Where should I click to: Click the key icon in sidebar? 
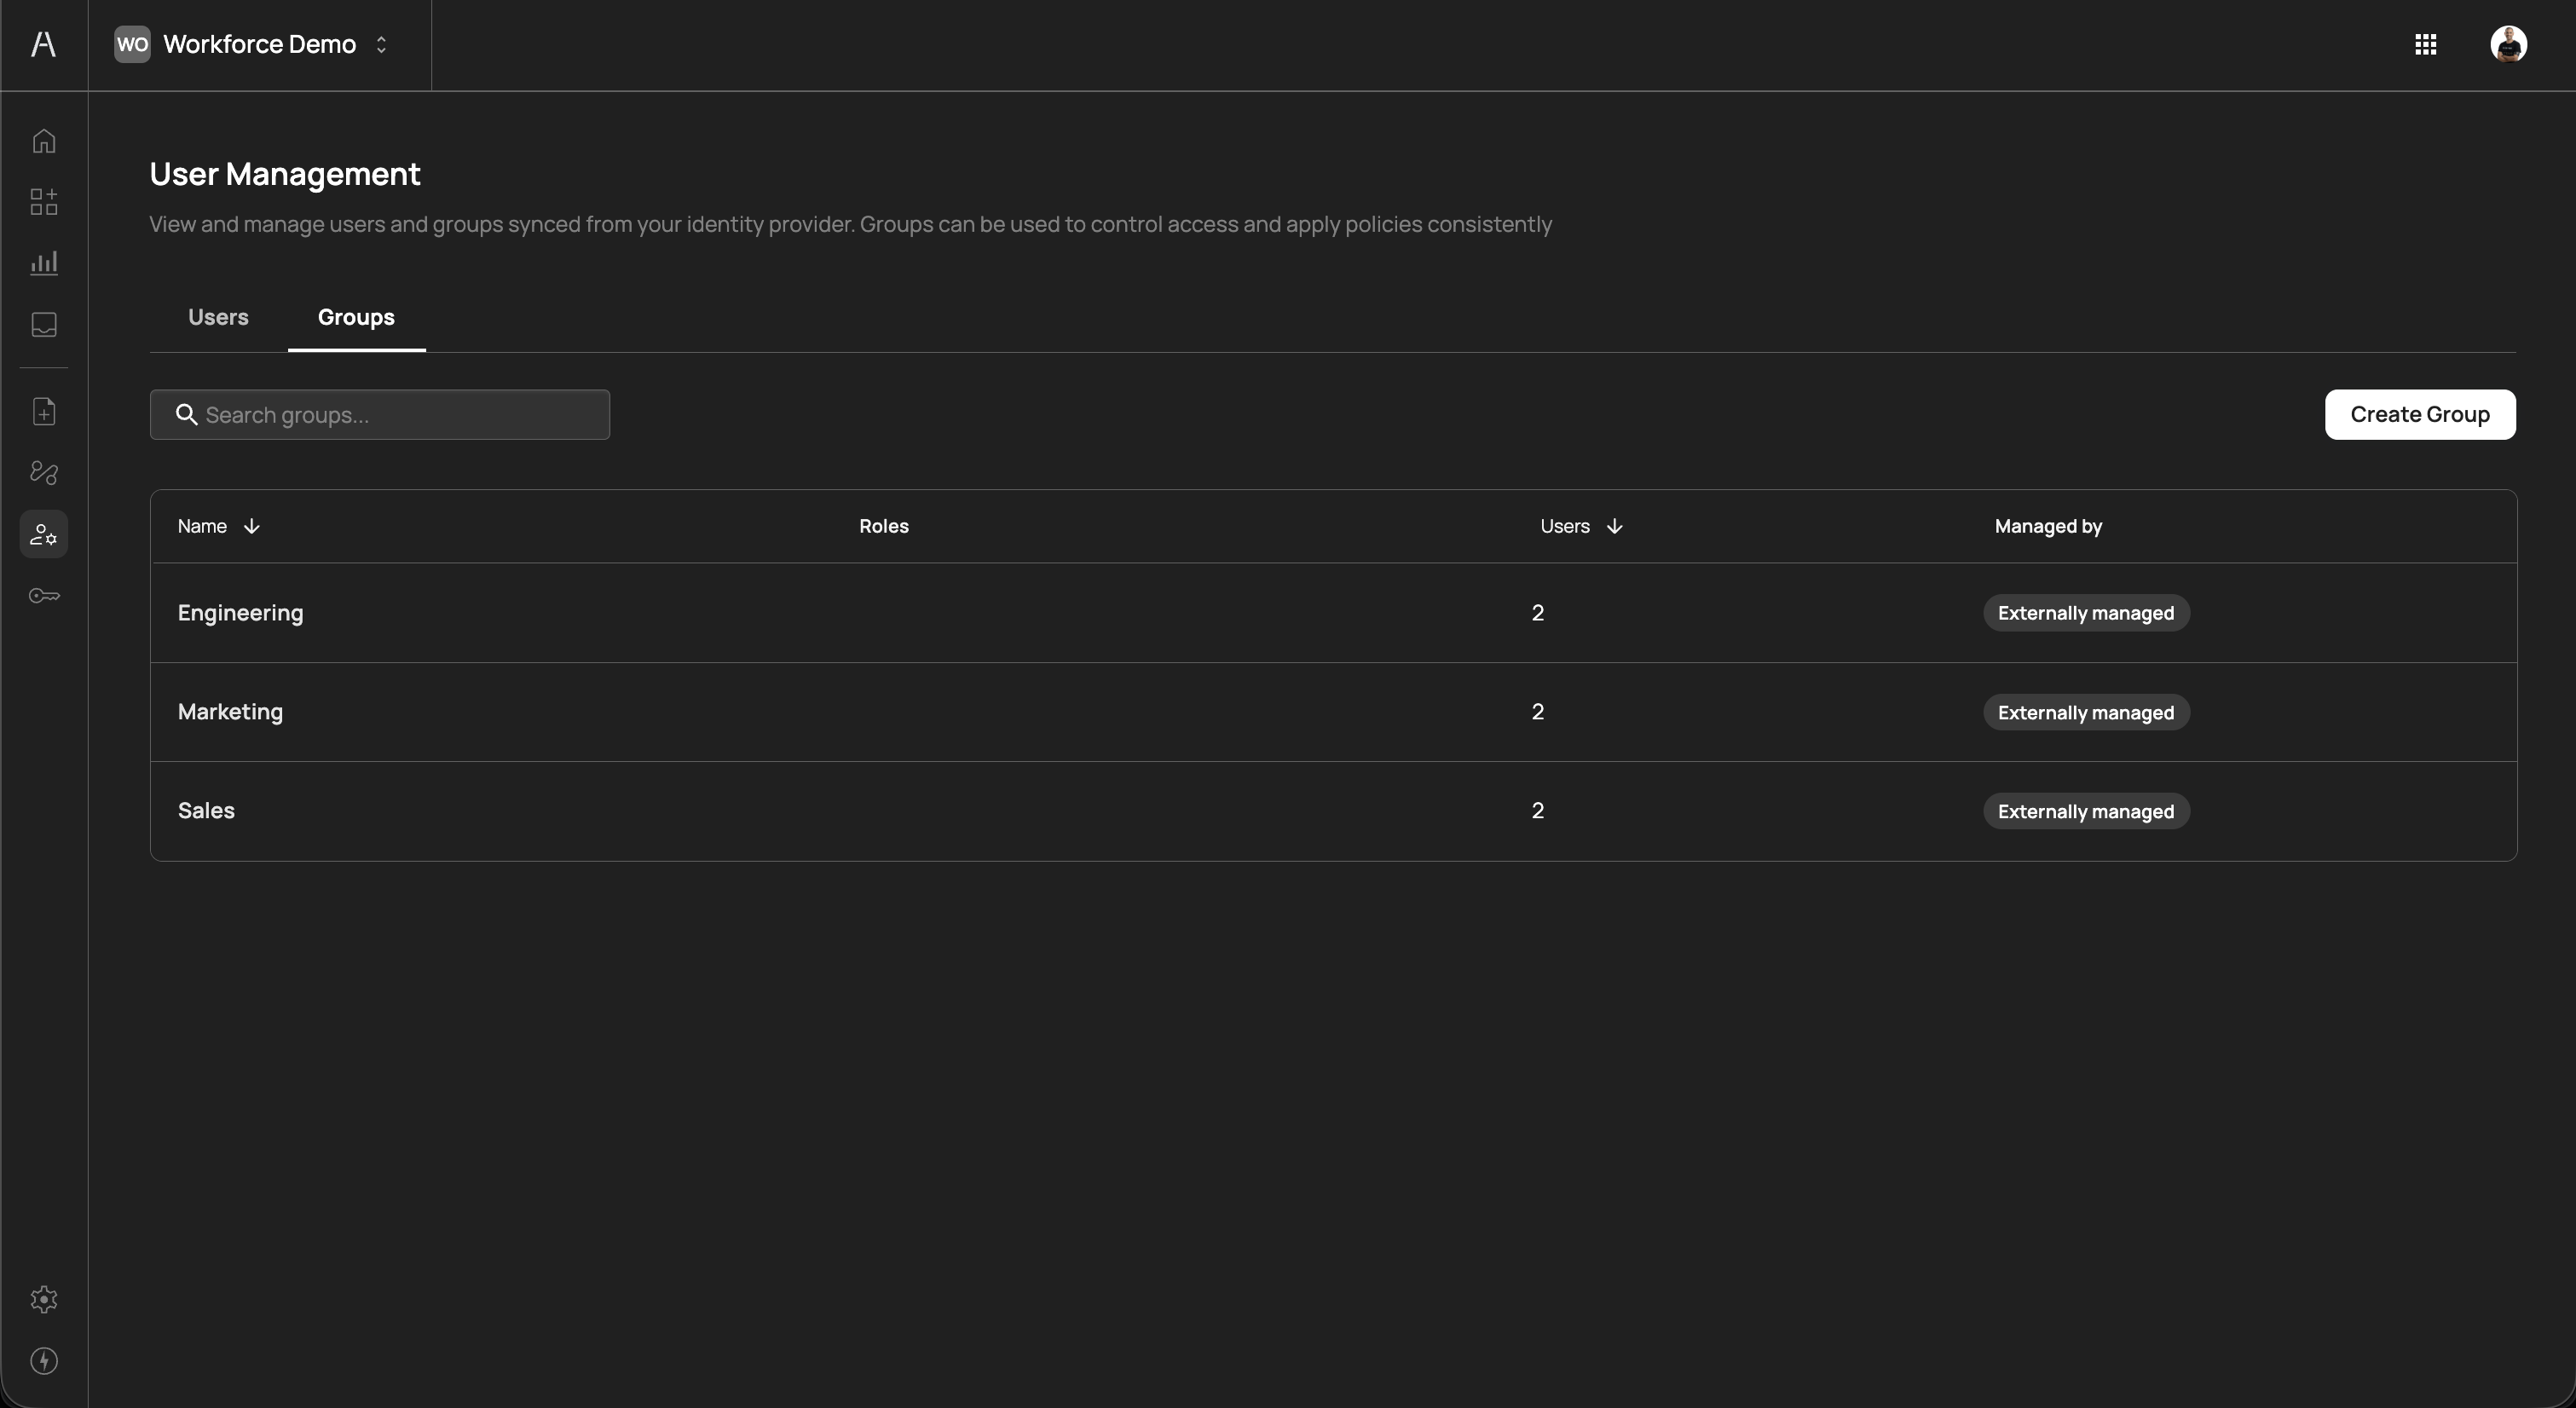pyautogui.click(x=44, y=596)
